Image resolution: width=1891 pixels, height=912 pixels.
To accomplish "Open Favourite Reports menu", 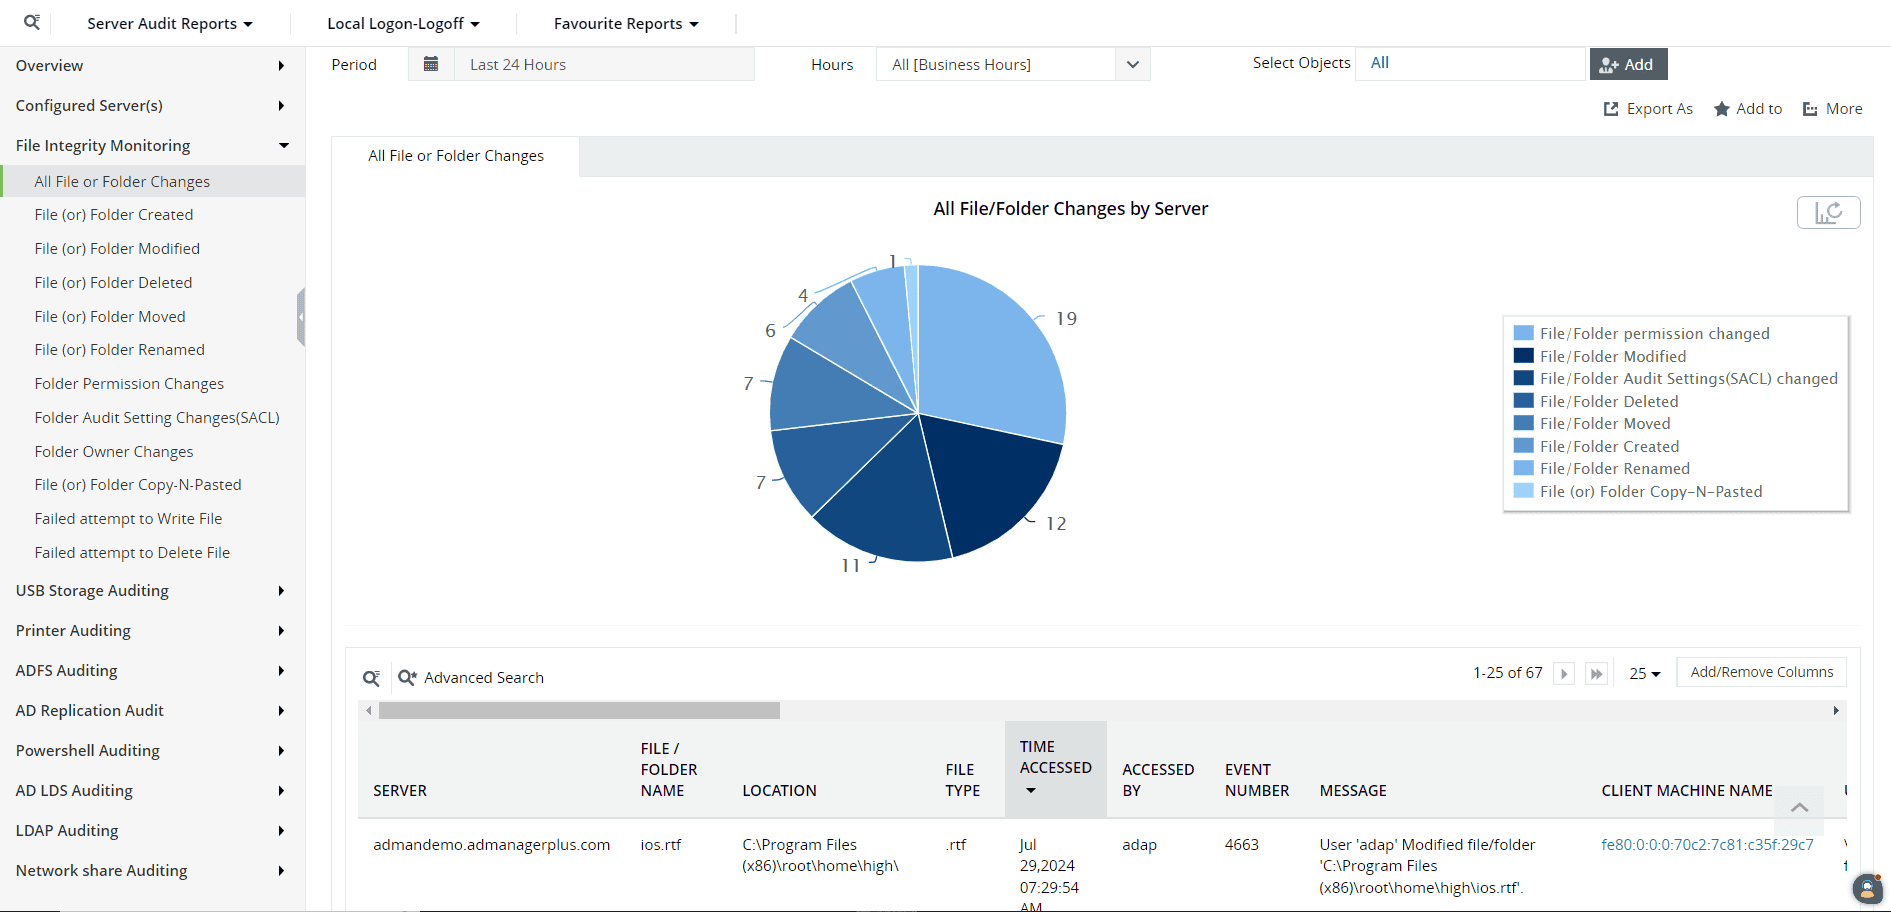I will coord(625,23).
